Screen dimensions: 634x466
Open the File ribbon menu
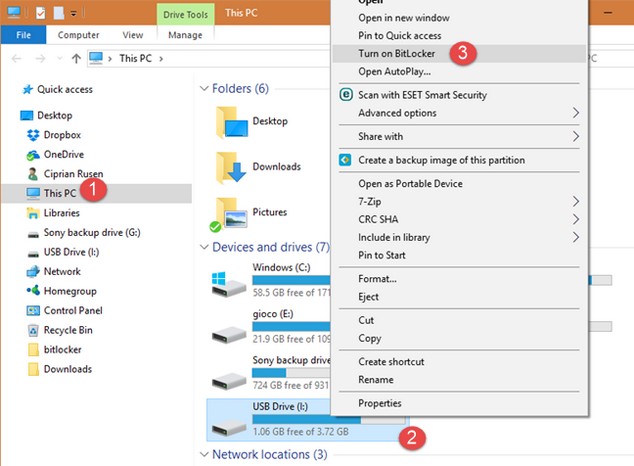tap(22, 35)
